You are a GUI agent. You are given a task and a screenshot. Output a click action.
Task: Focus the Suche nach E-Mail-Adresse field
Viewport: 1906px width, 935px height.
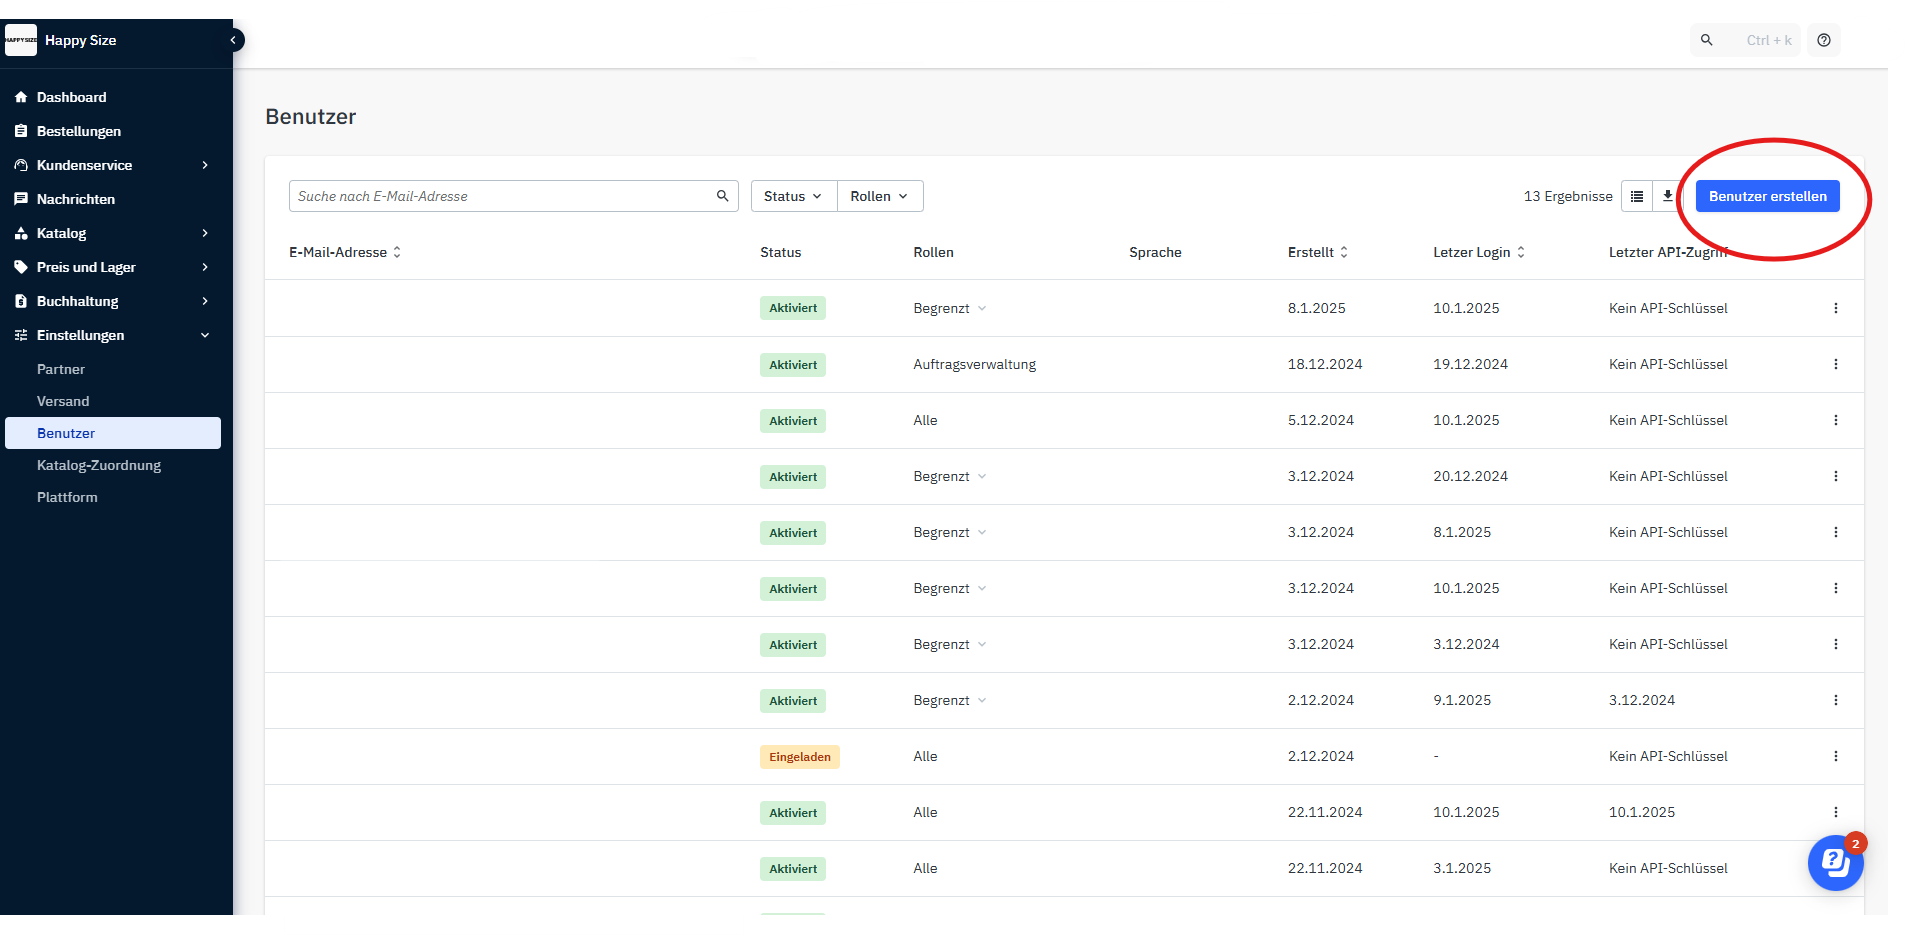point(500,196)
